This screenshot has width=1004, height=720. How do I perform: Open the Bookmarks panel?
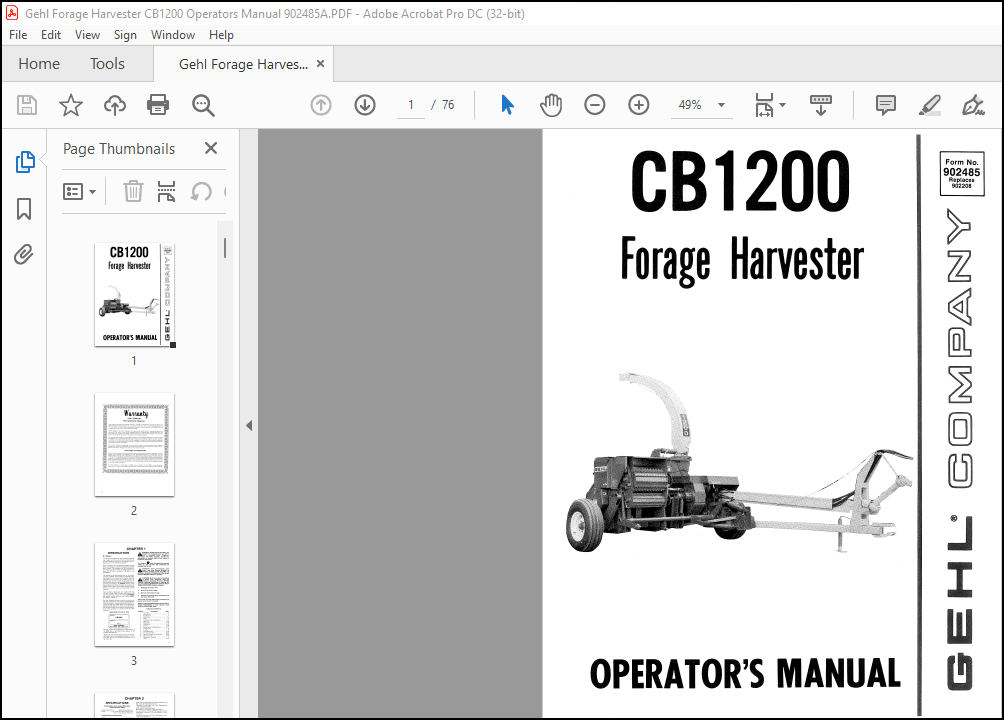[24, 209]
